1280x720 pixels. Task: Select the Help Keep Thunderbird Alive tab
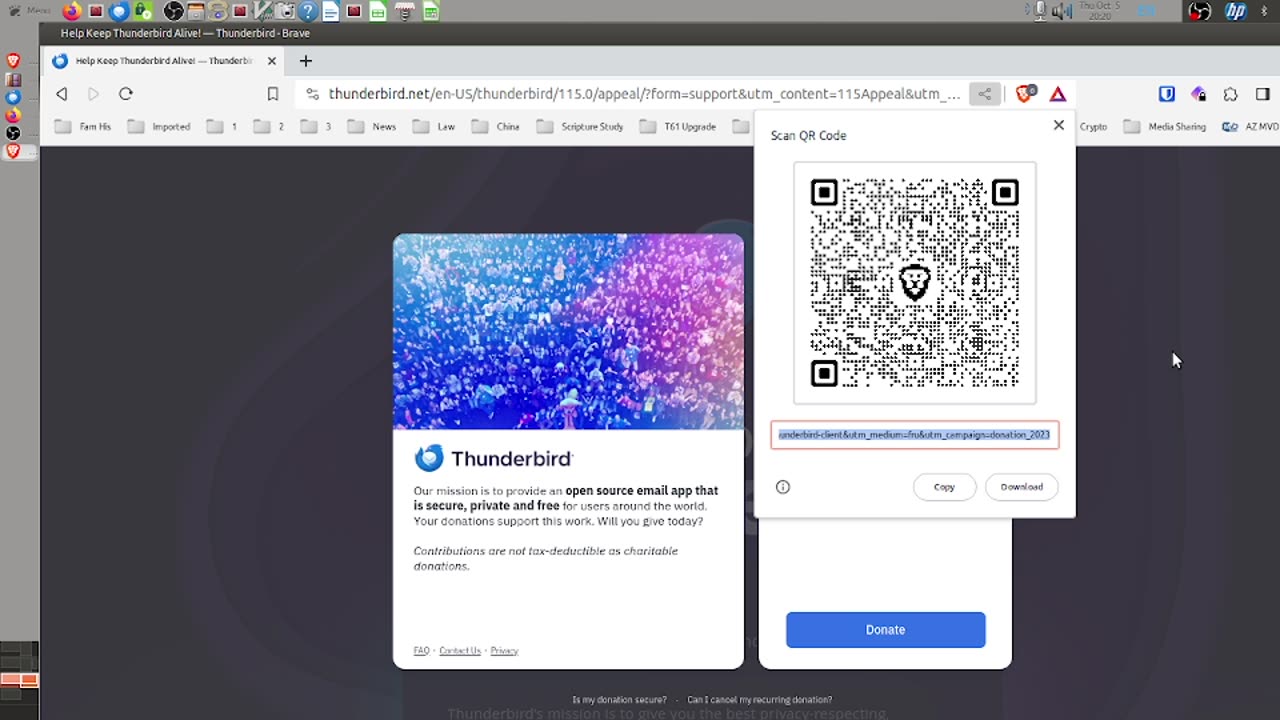(164, 61)
